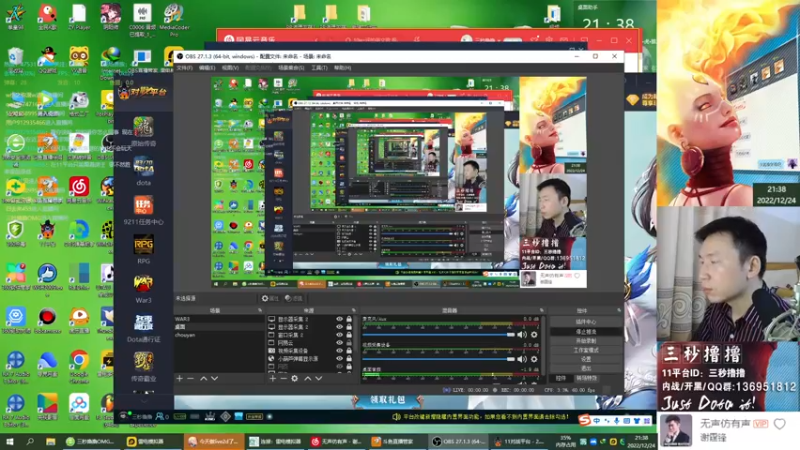Click the heart icon beside 无声仿有声
The width and height of the screenshot is (800, 450).
point(780,424)
